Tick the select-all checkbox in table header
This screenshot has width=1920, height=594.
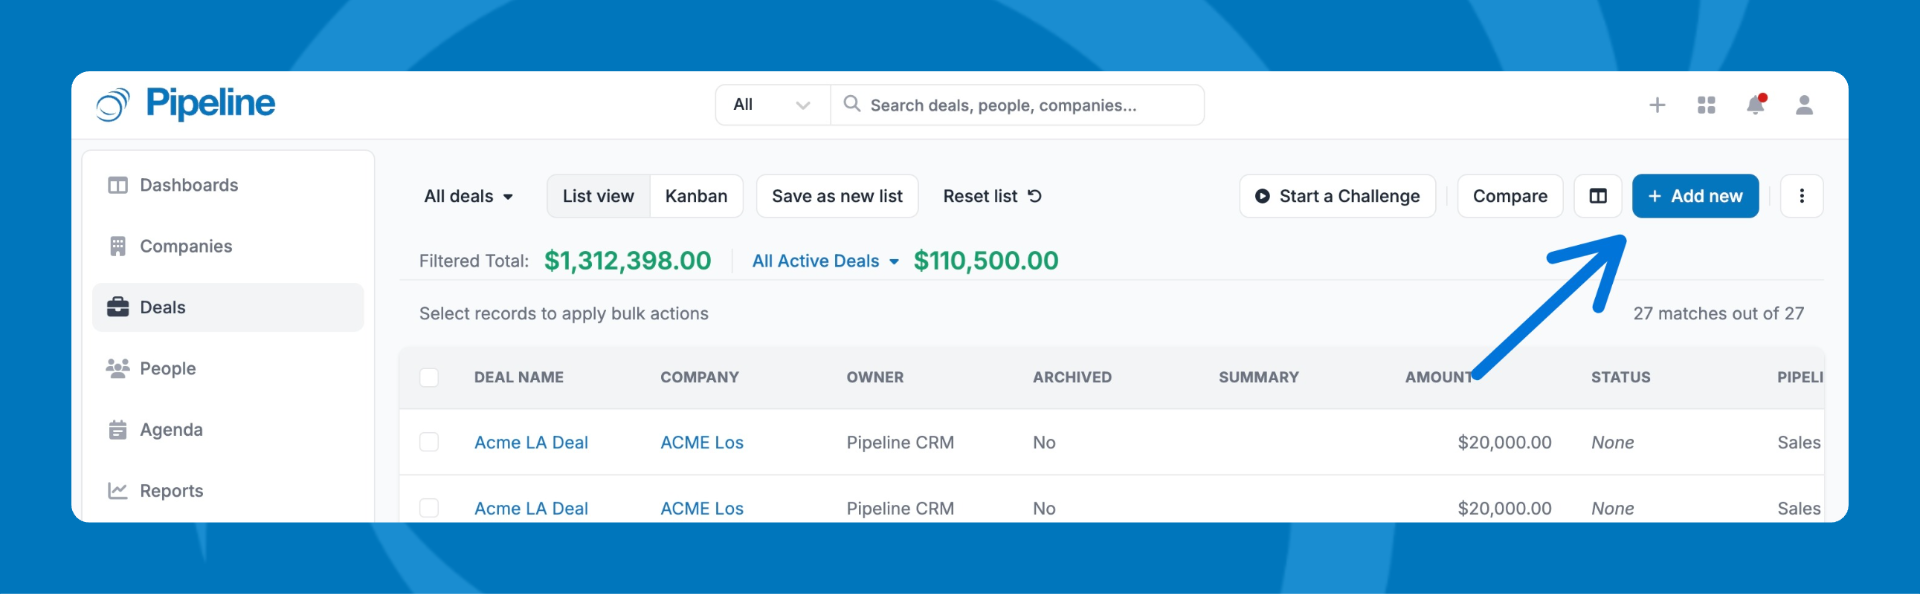tap(429, 377)
